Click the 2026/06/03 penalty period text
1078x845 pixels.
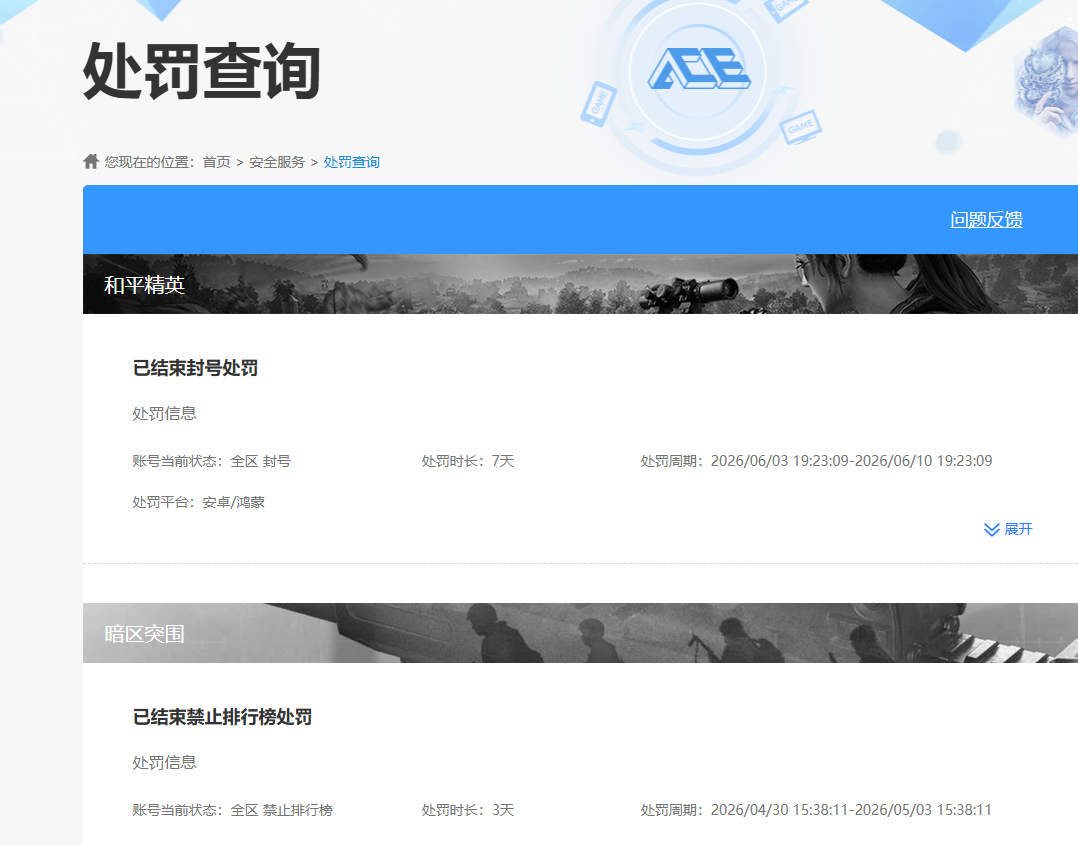pyautogui.click(x=816, y=461)
